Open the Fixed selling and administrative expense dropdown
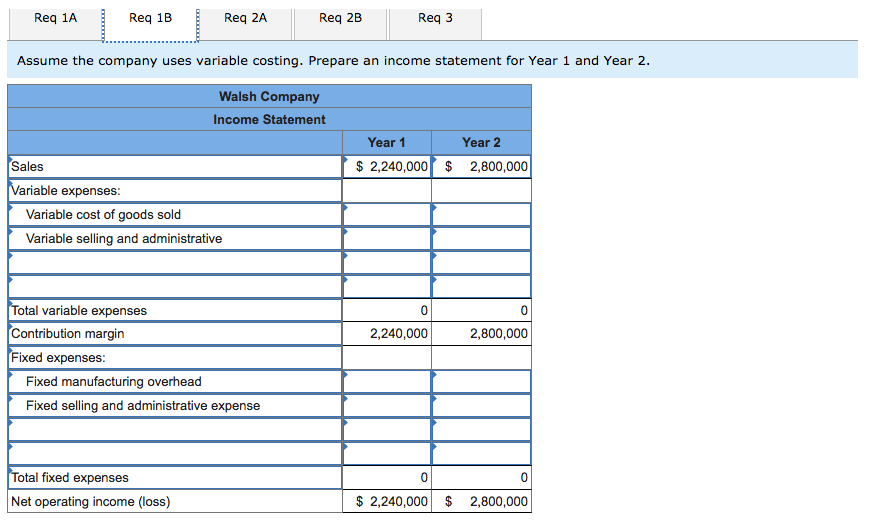Viewport: 872px width, 520px height. tap(175, 405)
